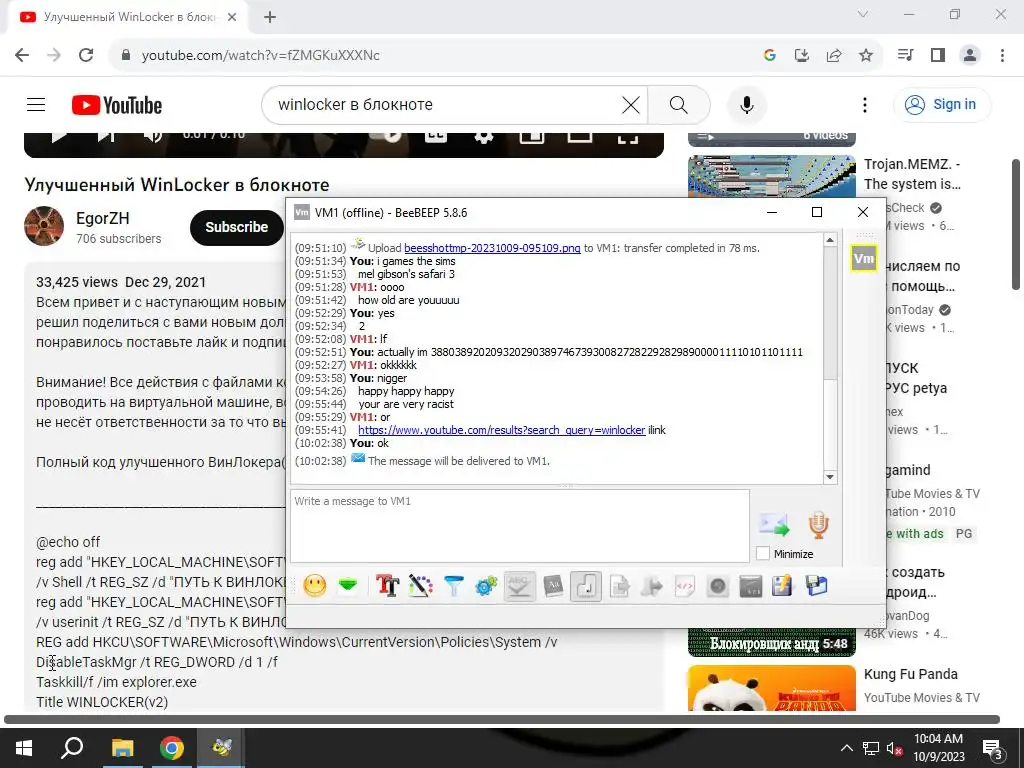Click the </> code snippet icon
Screen dimensions: 1024x768
click(684, 586)
